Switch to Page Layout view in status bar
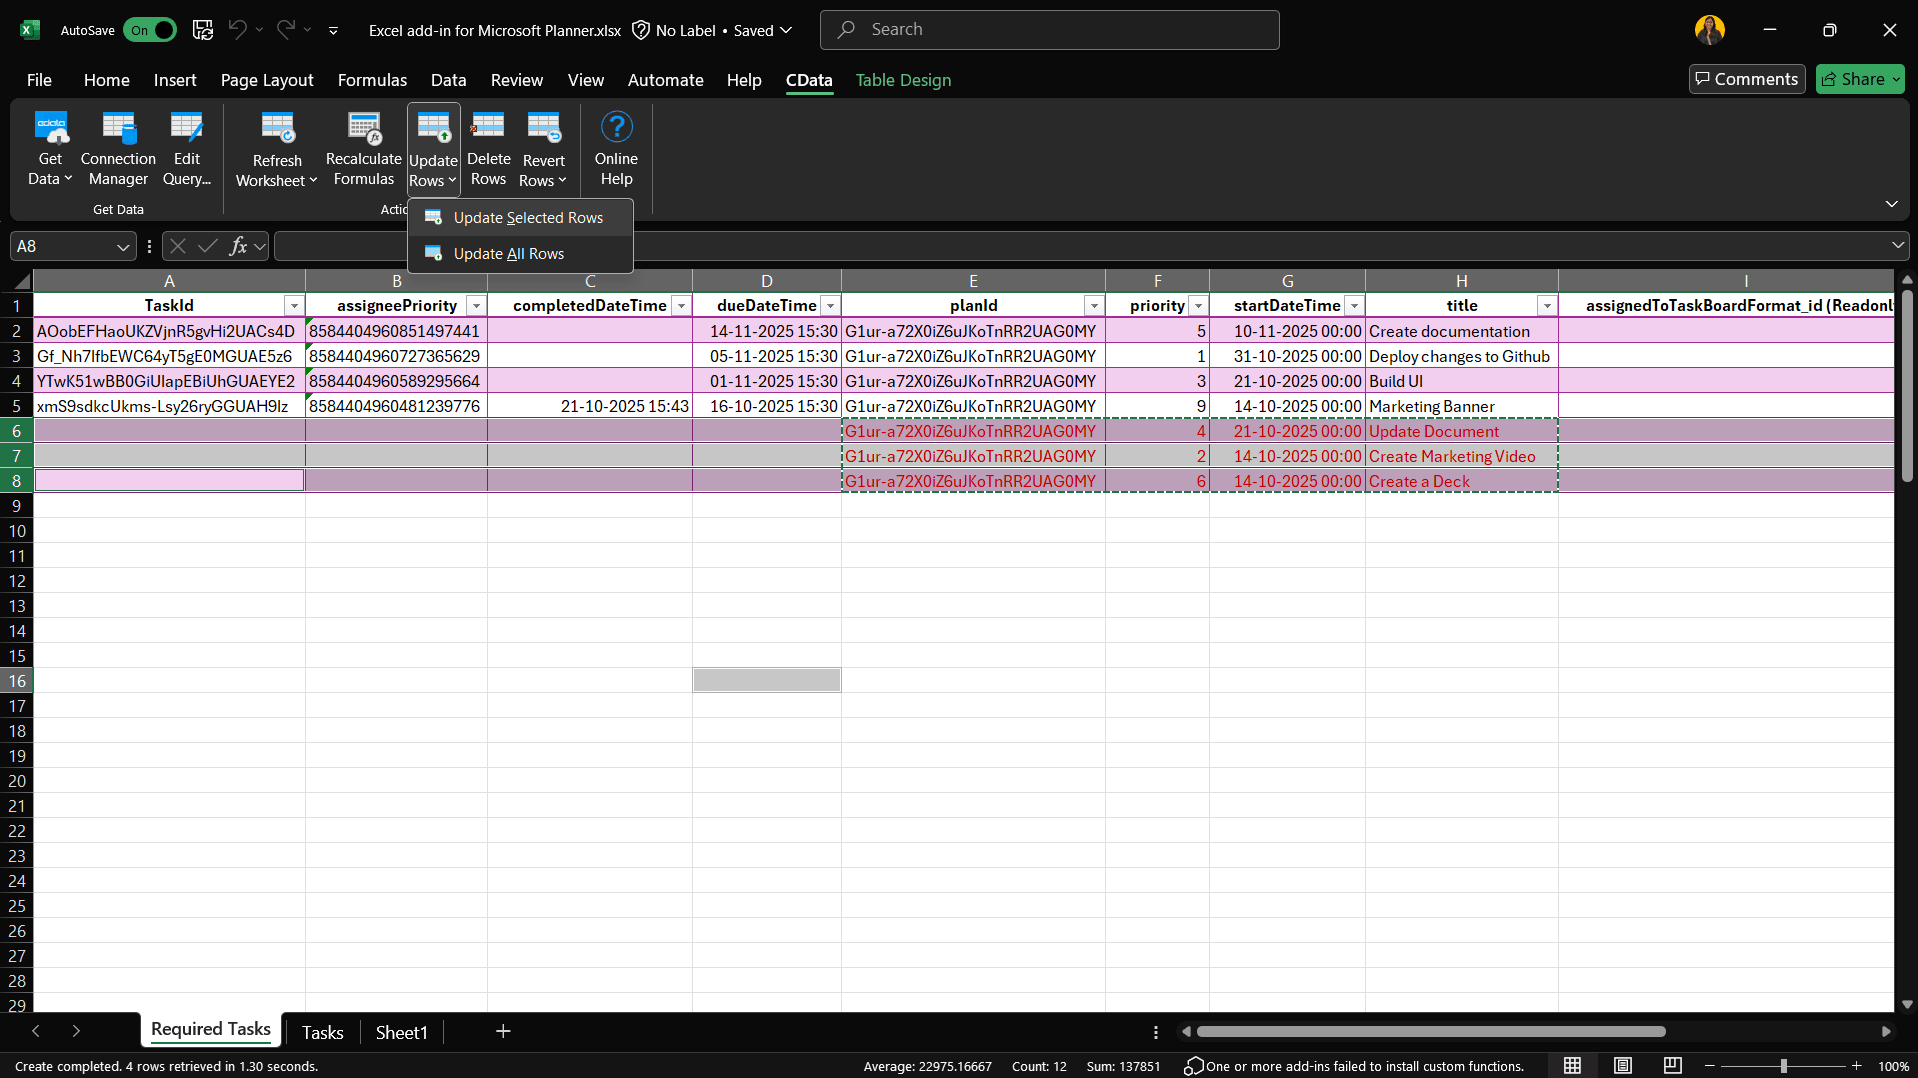 pyautogui.click(x=1622, y=1066)
